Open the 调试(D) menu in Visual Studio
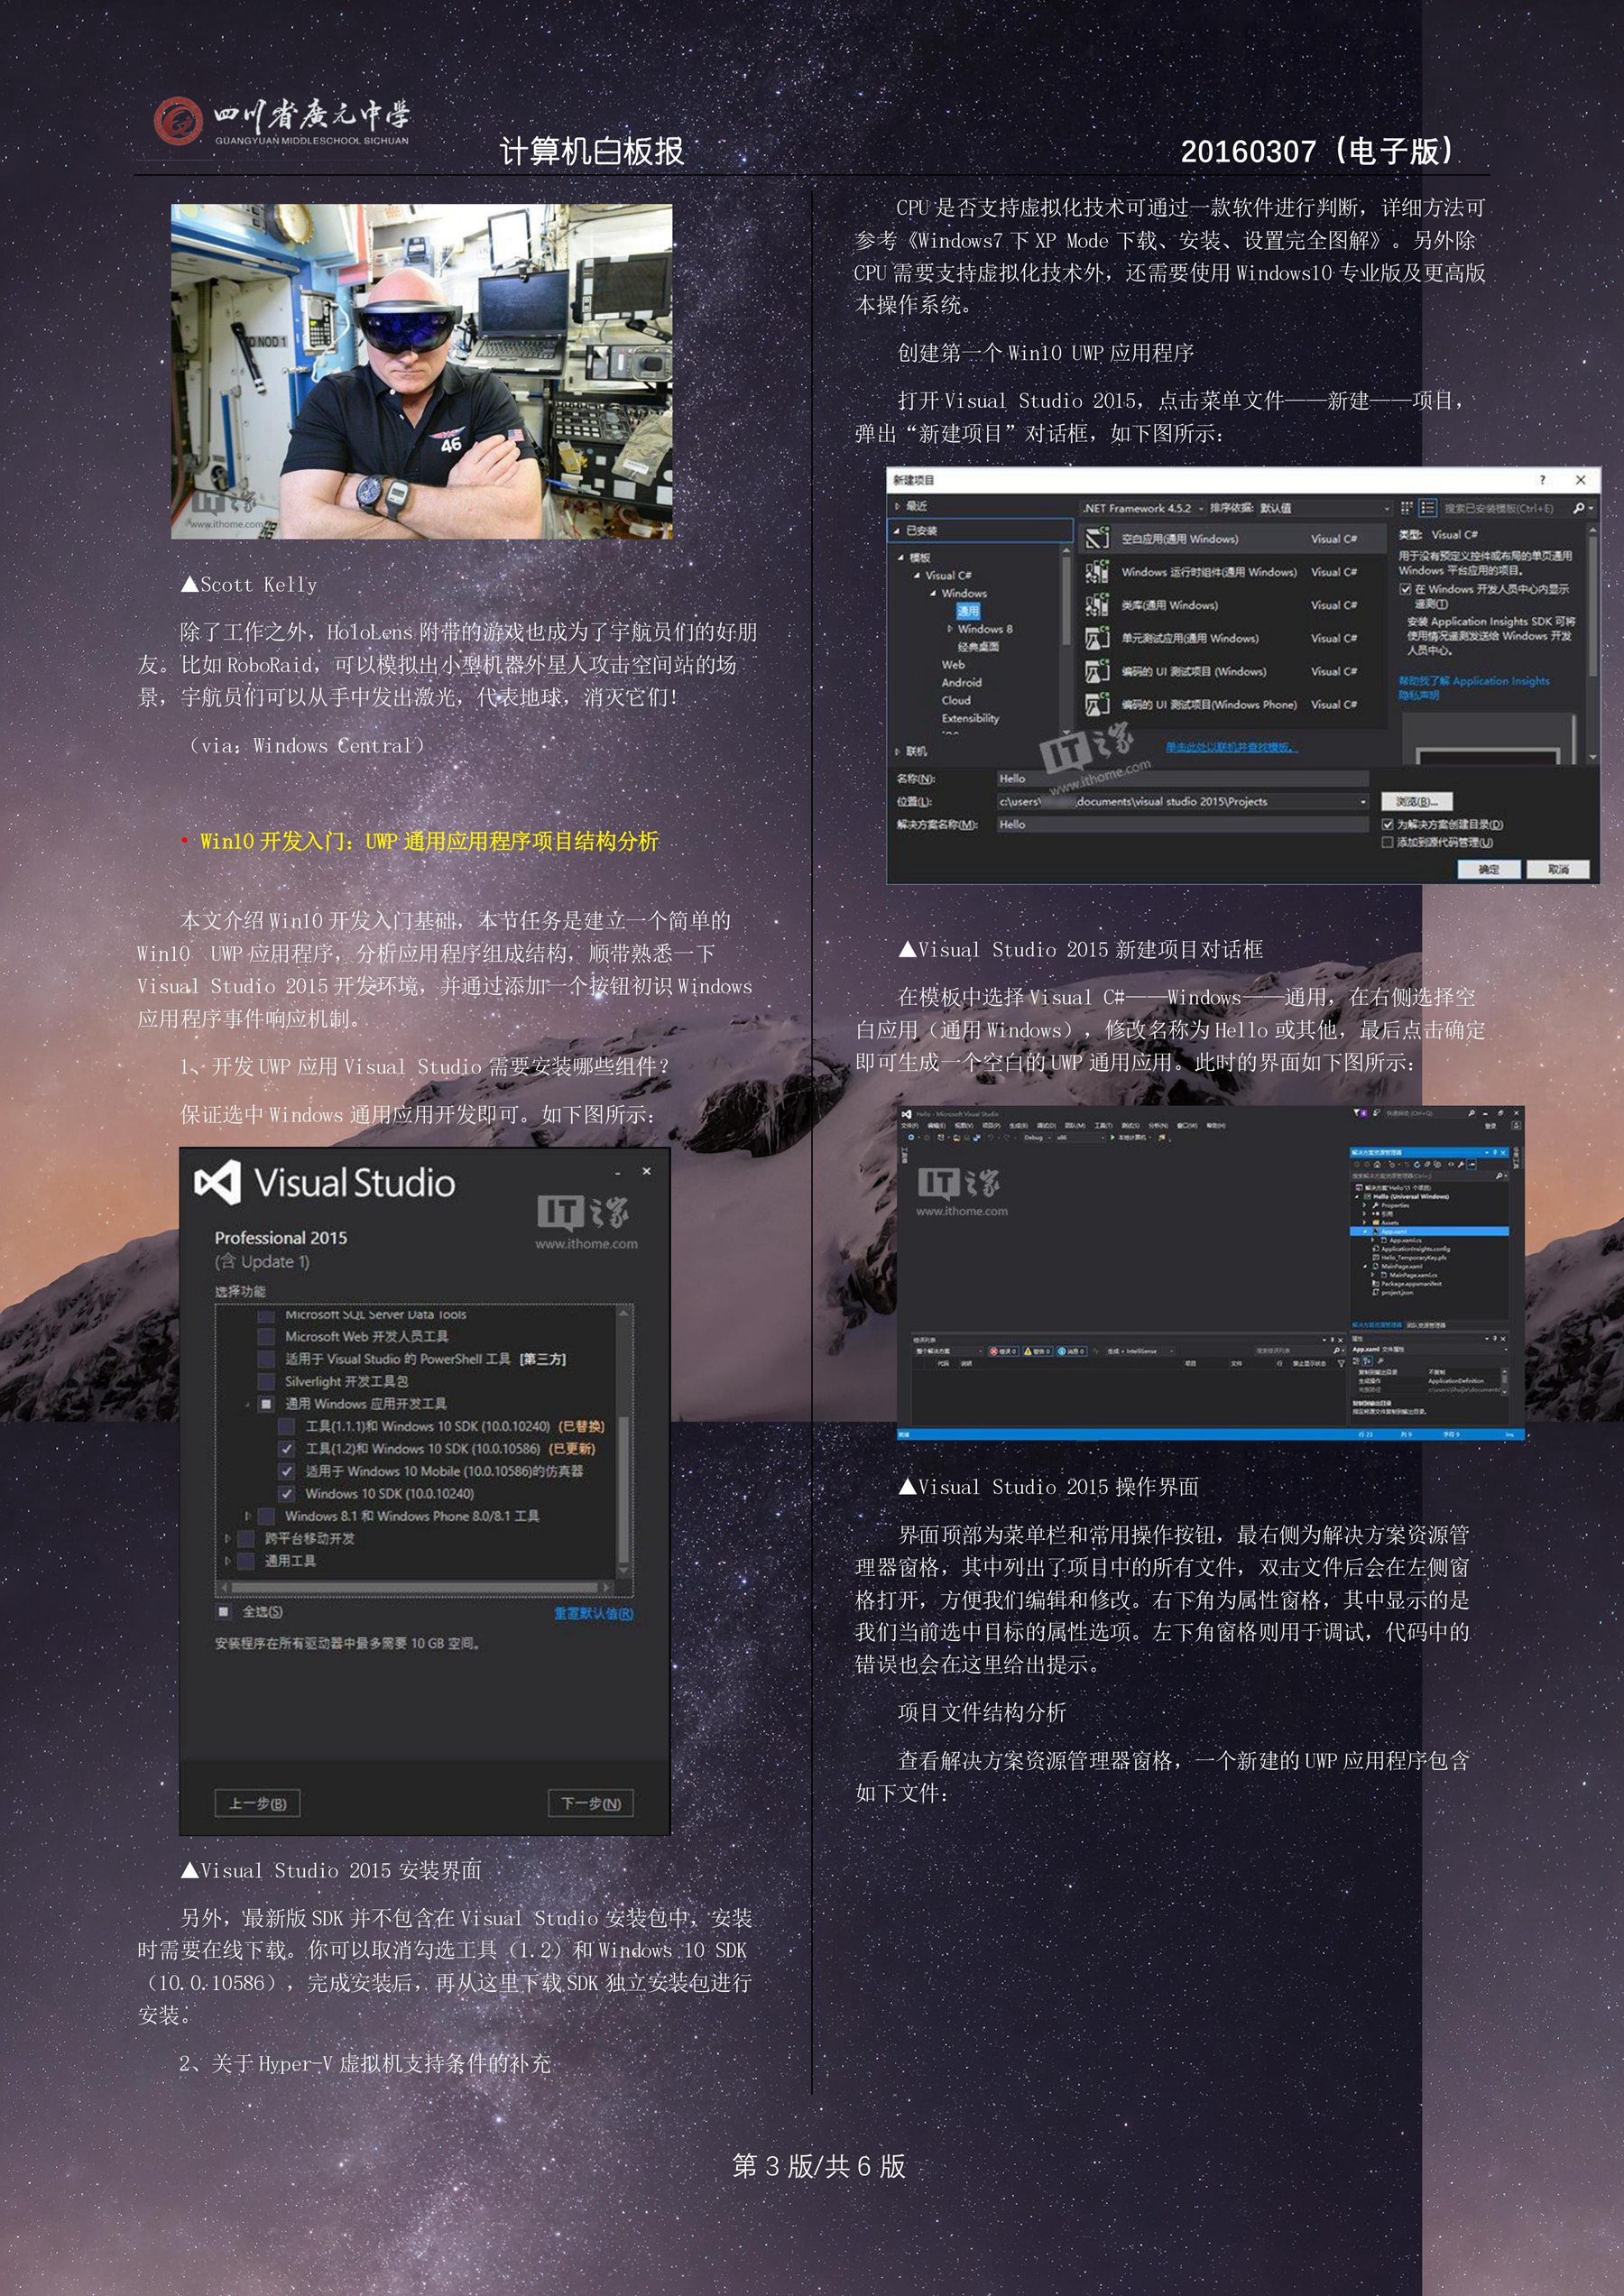1624x2296 pixels. [x=1047, y=1126]
